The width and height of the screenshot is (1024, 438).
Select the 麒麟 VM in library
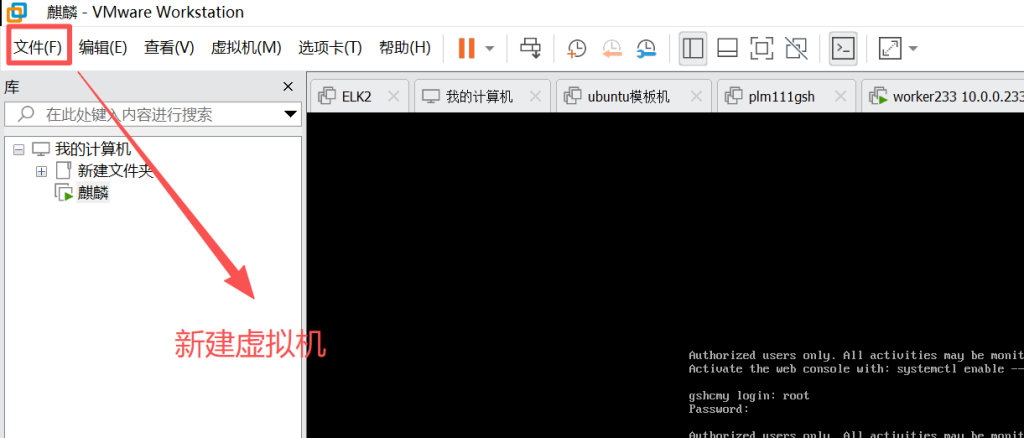tap(92, 193)
